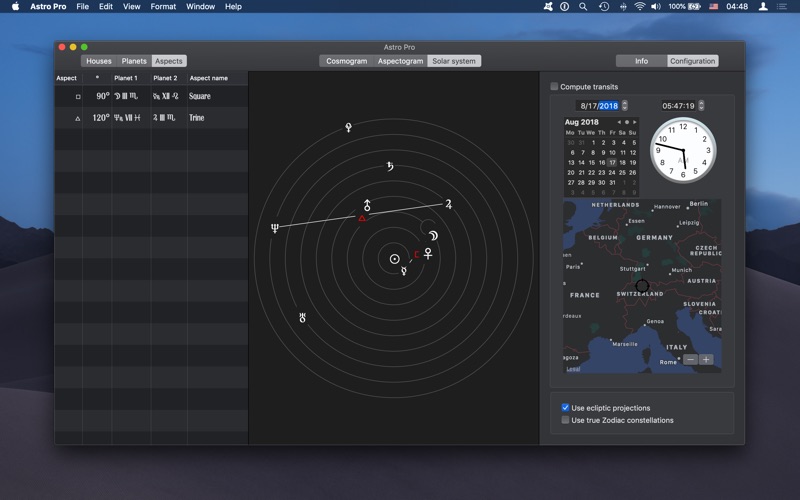
Task: Enable Use true Zodiac constellations
Action: [565, 420]
